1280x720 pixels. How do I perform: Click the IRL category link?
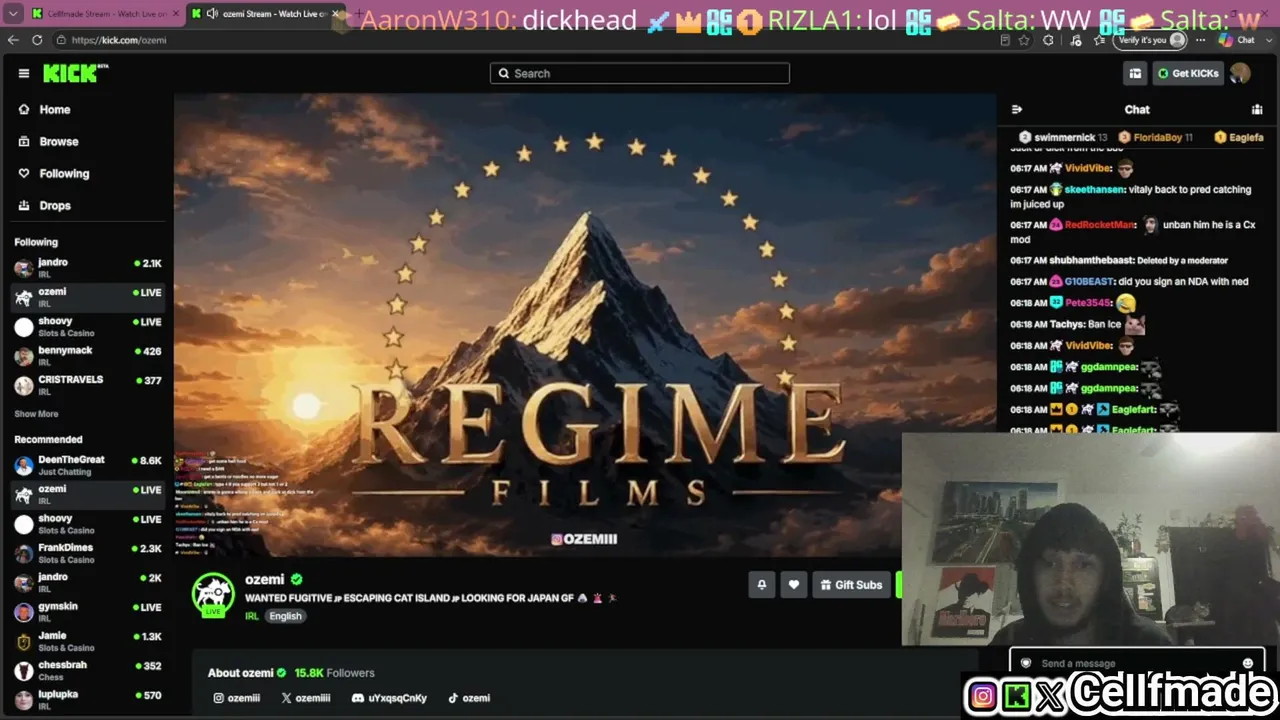tap(252, 616)
